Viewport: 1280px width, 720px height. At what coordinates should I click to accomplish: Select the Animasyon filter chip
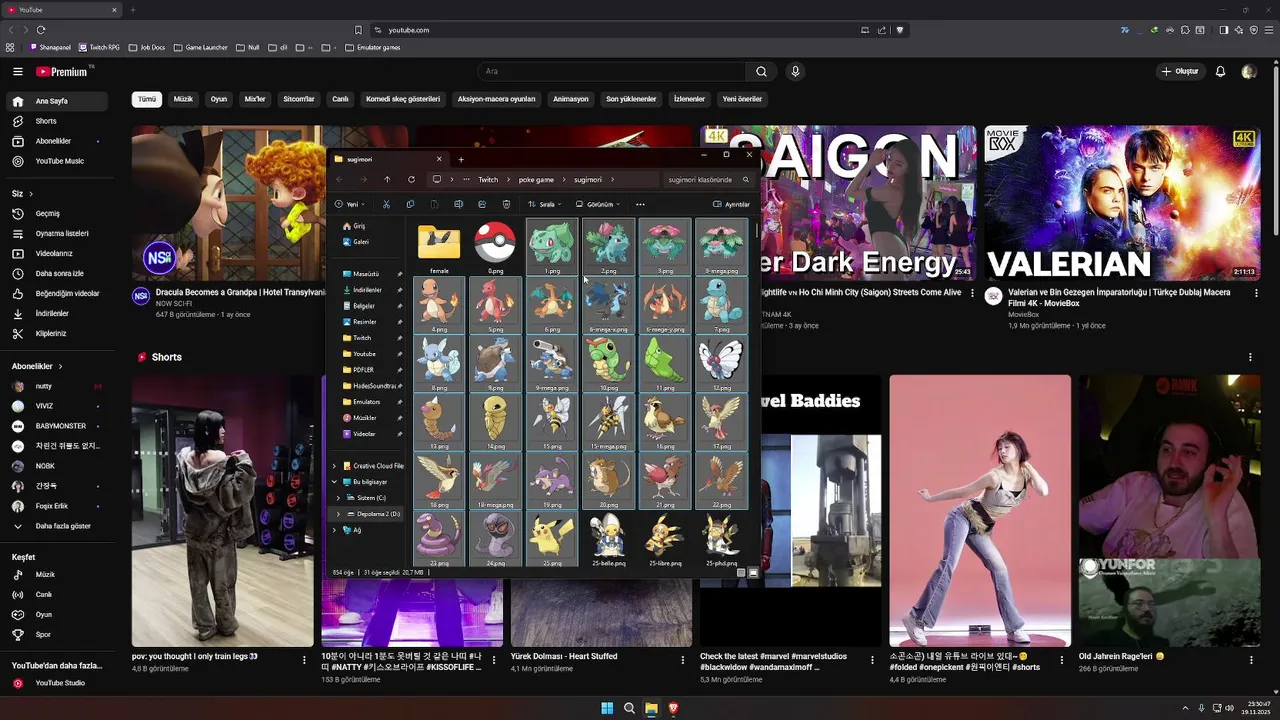click(x=571, y=99)
